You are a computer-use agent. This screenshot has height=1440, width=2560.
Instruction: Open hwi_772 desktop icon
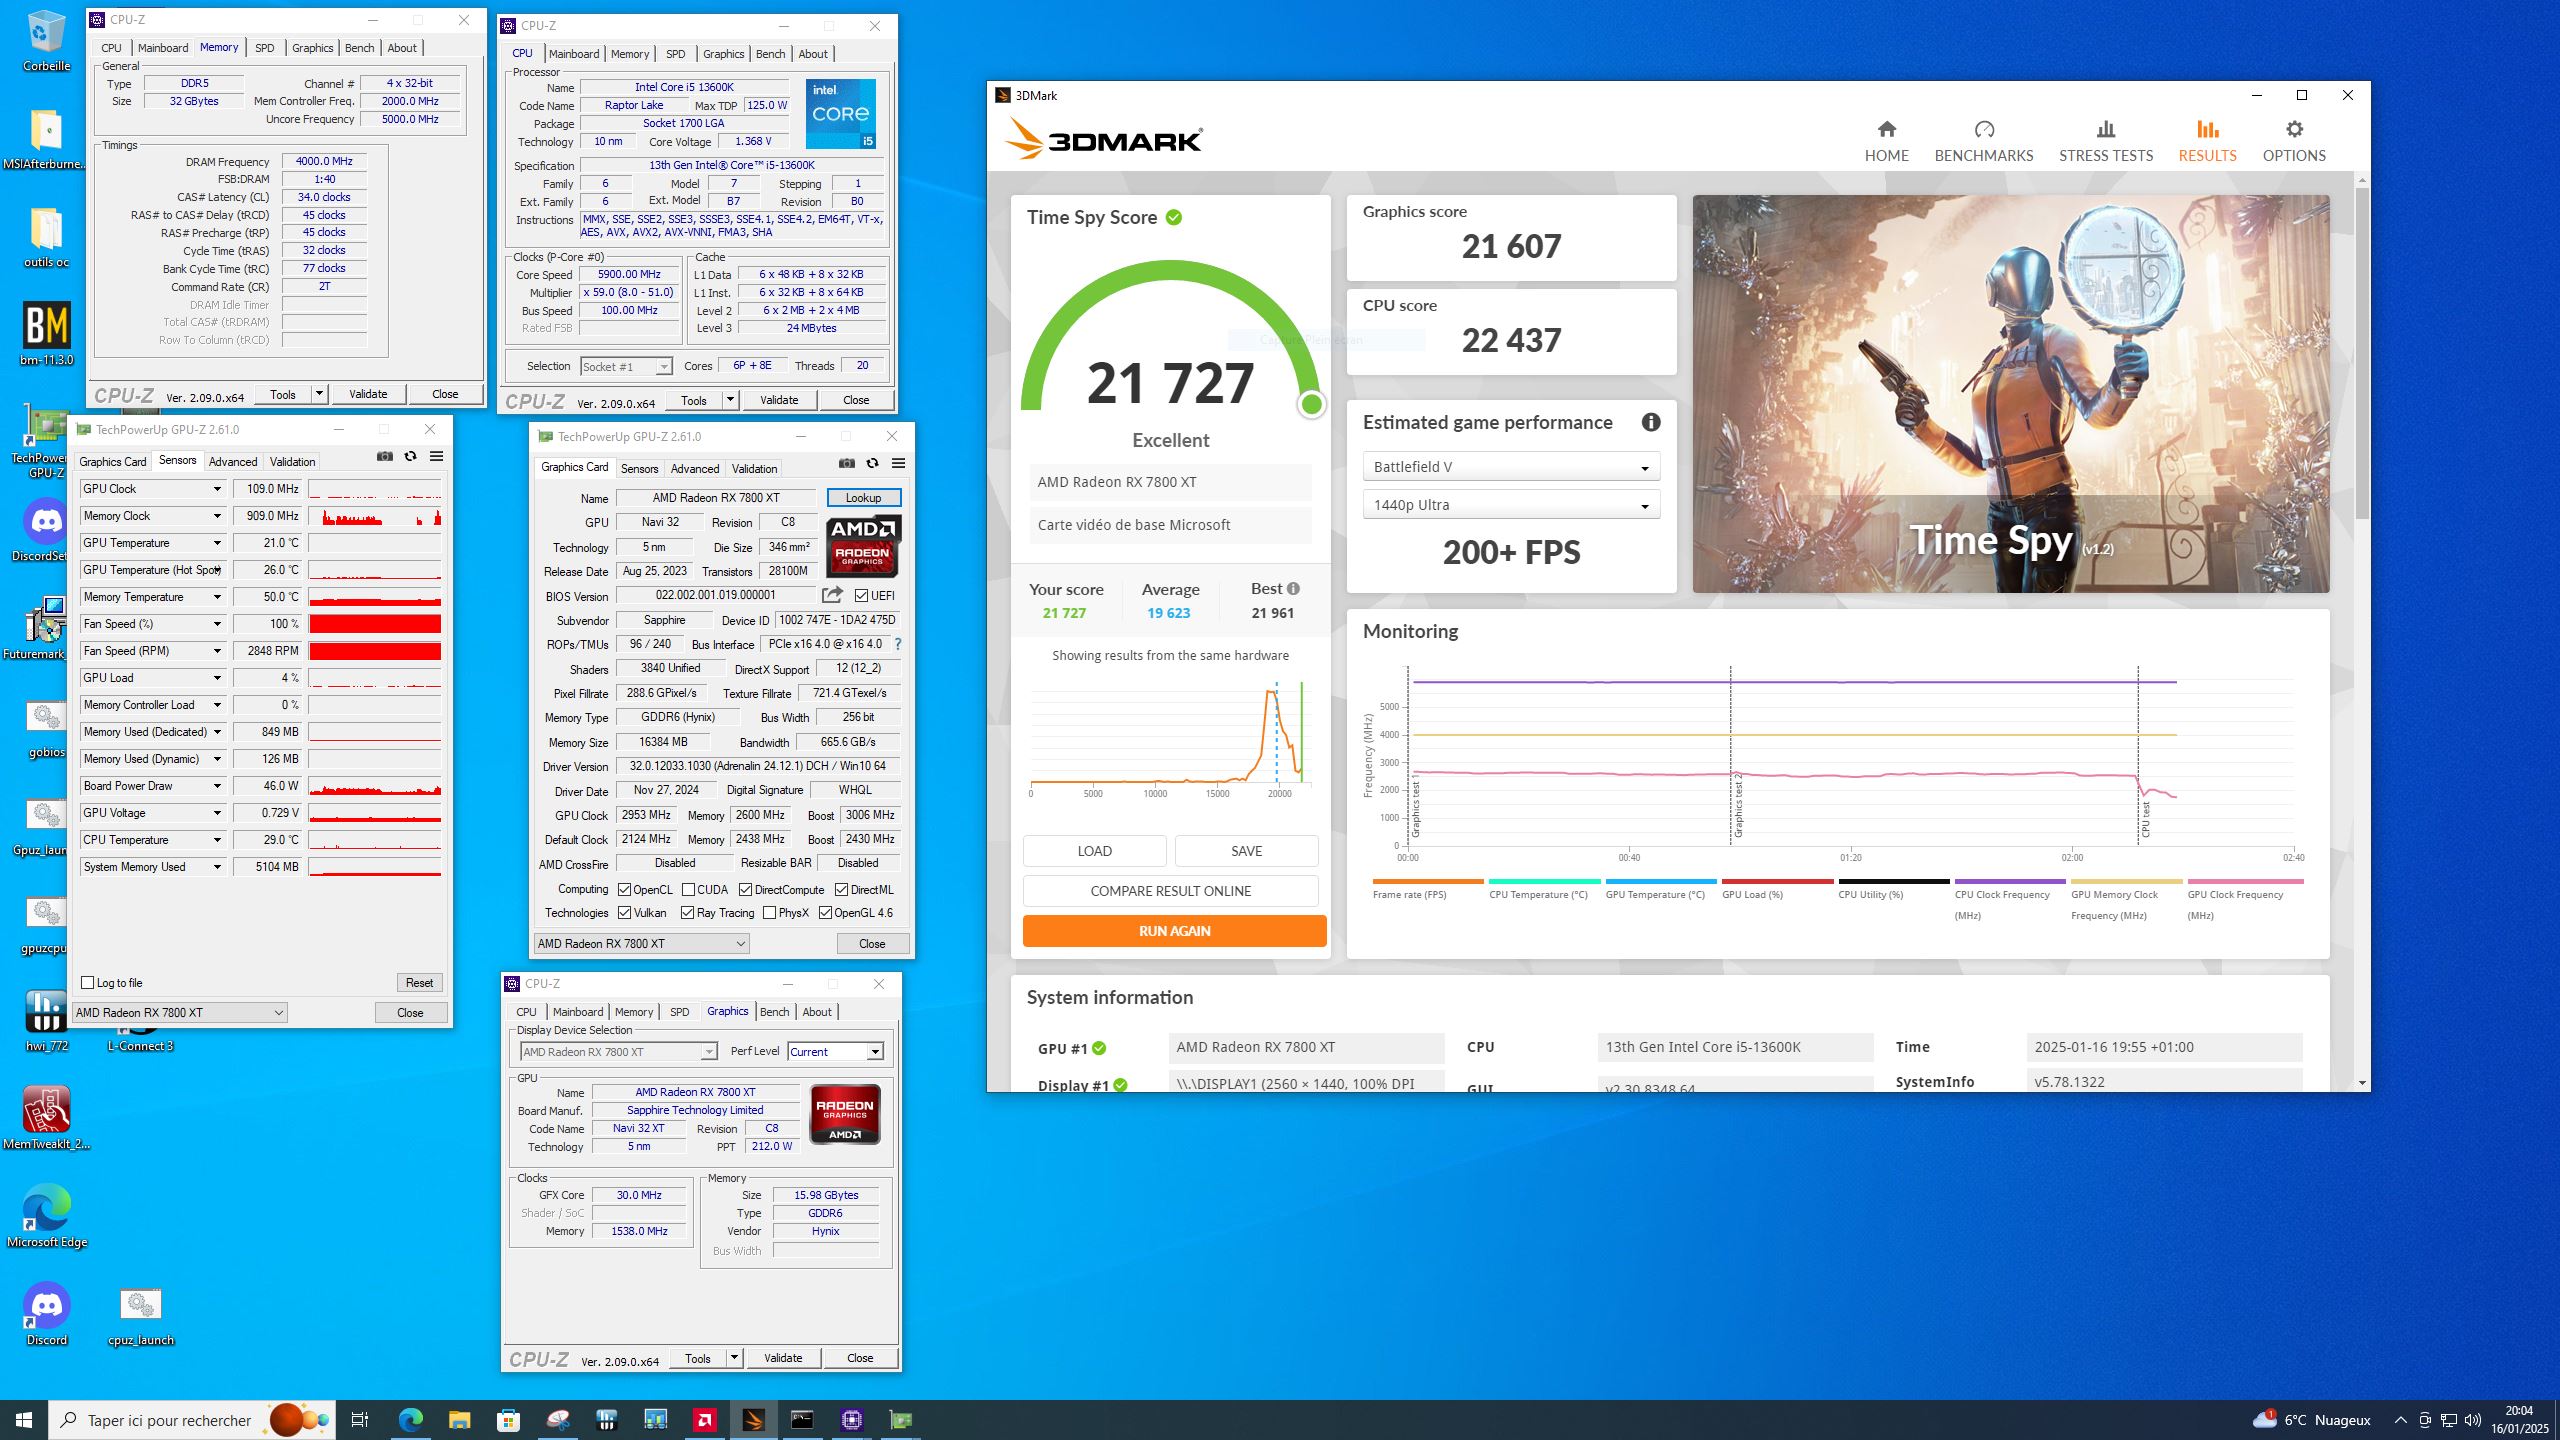(x=46, y=1020)
